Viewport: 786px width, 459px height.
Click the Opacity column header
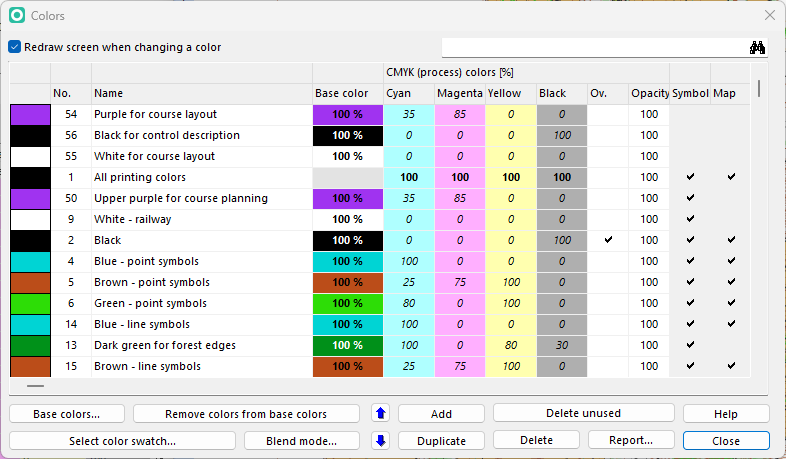coord(649,93)
